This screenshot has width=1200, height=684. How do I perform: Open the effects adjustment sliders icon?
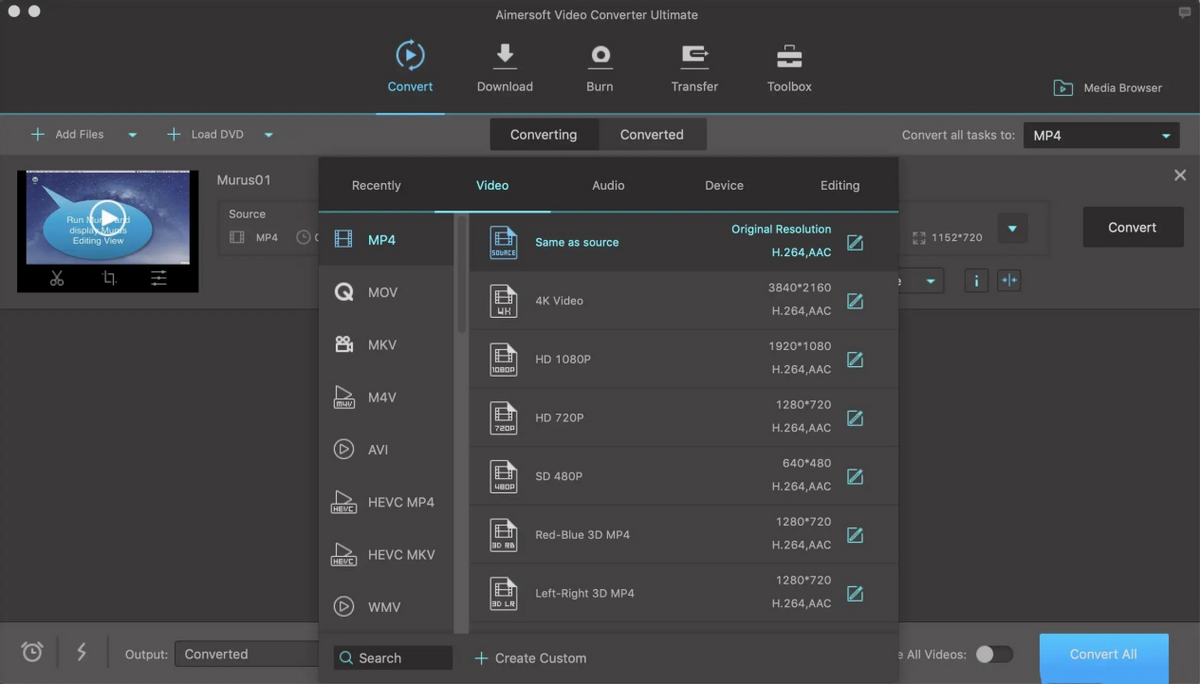tap(159, 279)
